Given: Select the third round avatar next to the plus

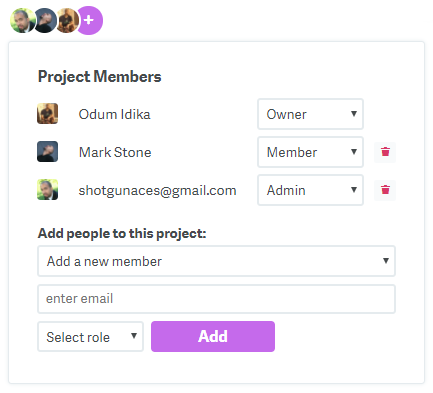Looking at the screenshot, I should click(x=67, y=20).
